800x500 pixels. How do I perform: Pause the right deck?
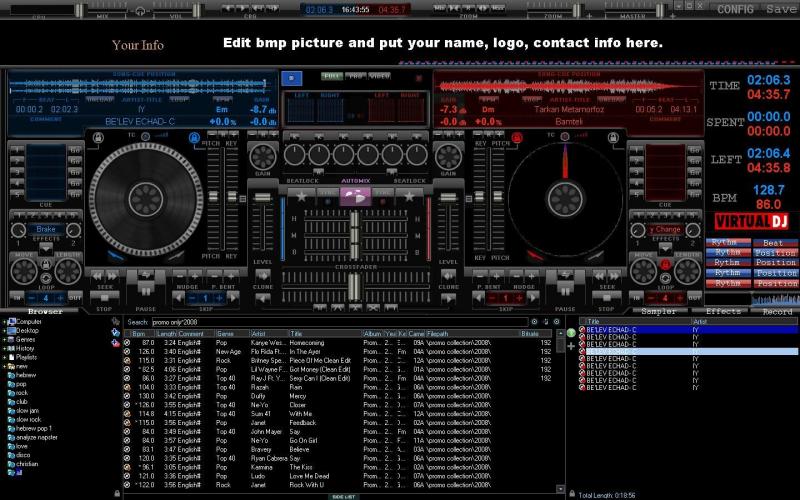pyautogui.click(x=565, y=292)
